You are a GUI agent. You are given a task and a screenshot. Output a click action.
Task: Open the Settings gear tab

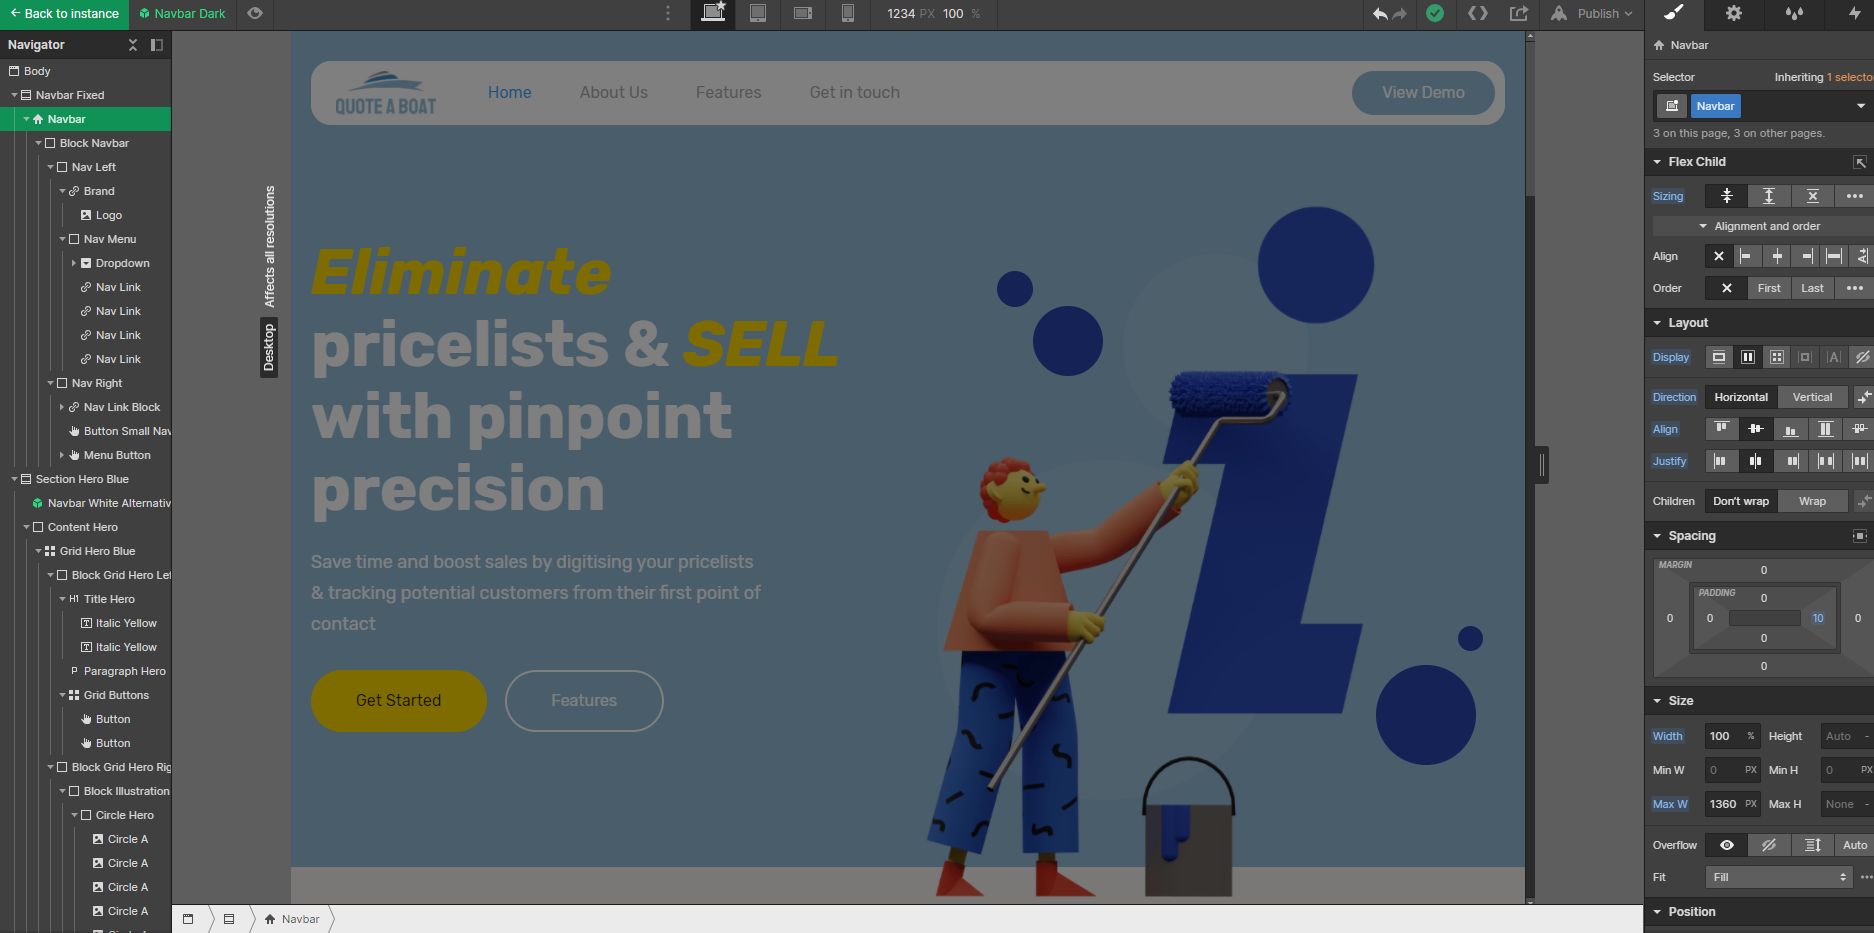pyautogui.click(x=1734, y=14)
